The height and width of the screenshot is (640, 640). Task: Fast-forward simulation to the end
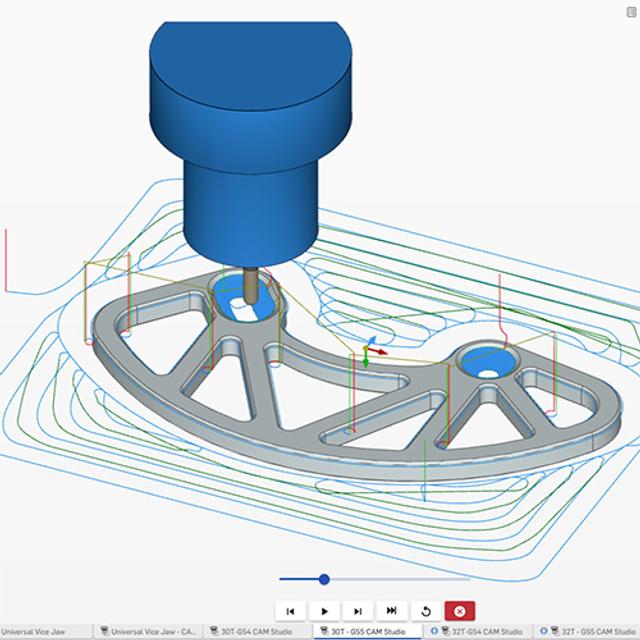(392, 611)
